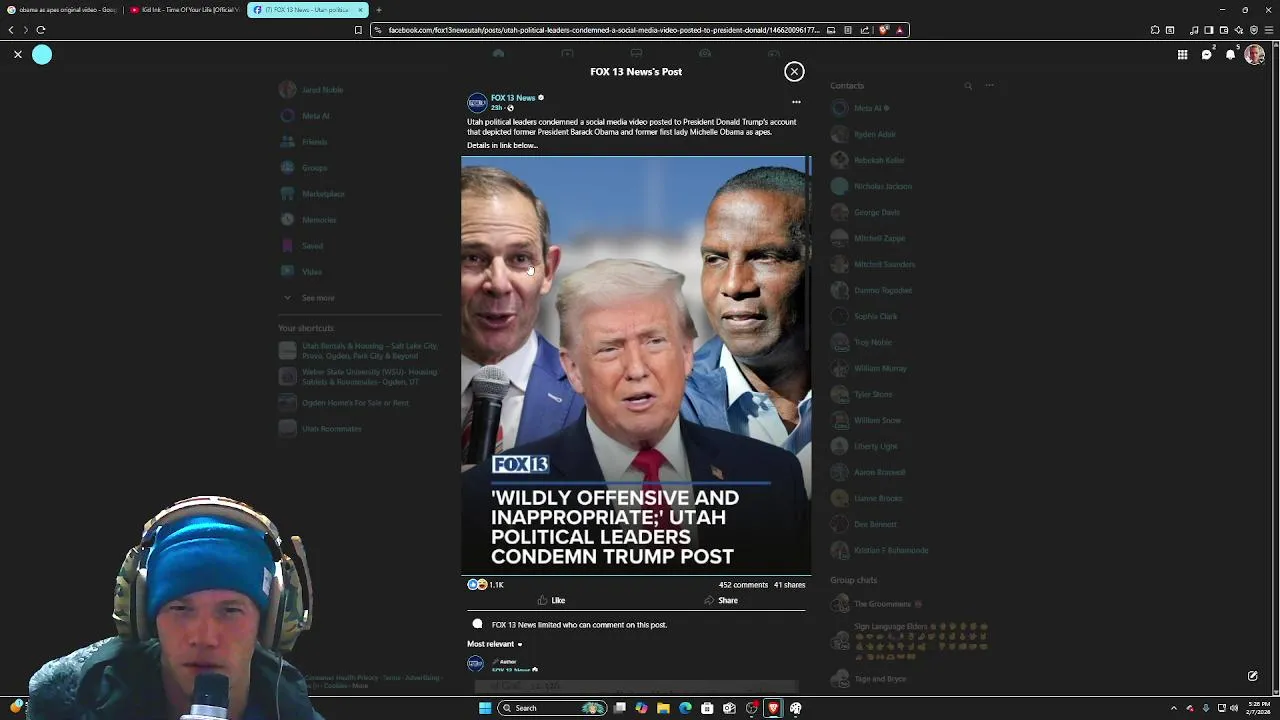Bookmark this page via address bar icon
Image resolution: width=1280 pixels, height=720 pixels.
point(358,30)
